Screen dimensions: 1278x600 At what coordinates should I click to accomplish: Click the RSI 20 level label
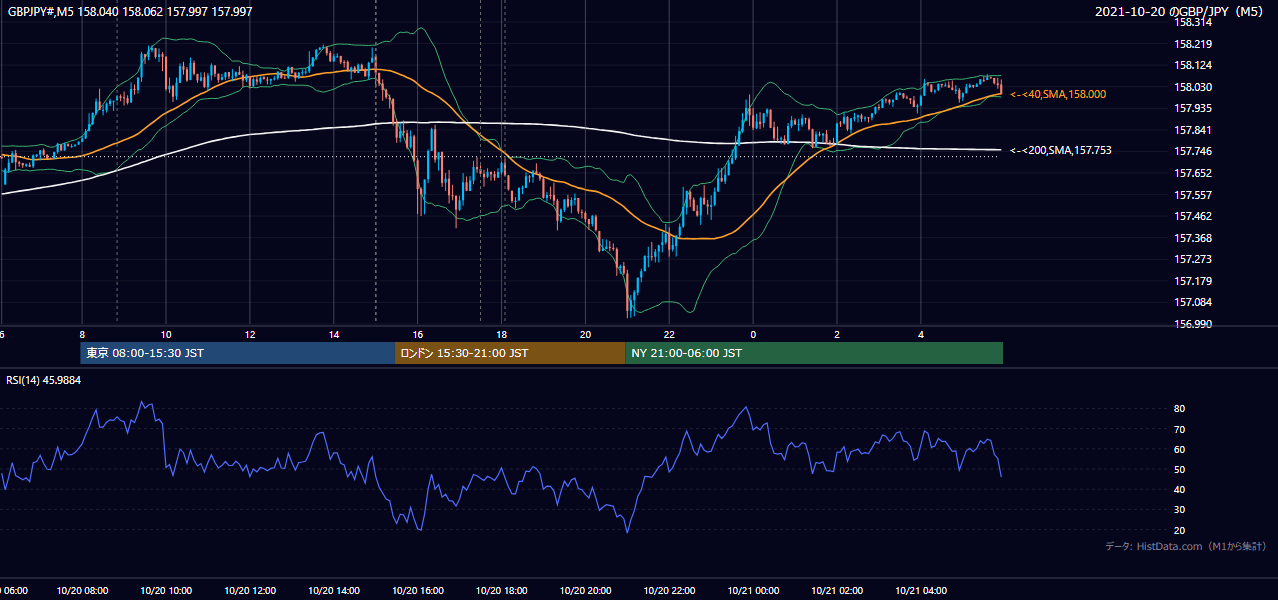[x=1179, y=530]
